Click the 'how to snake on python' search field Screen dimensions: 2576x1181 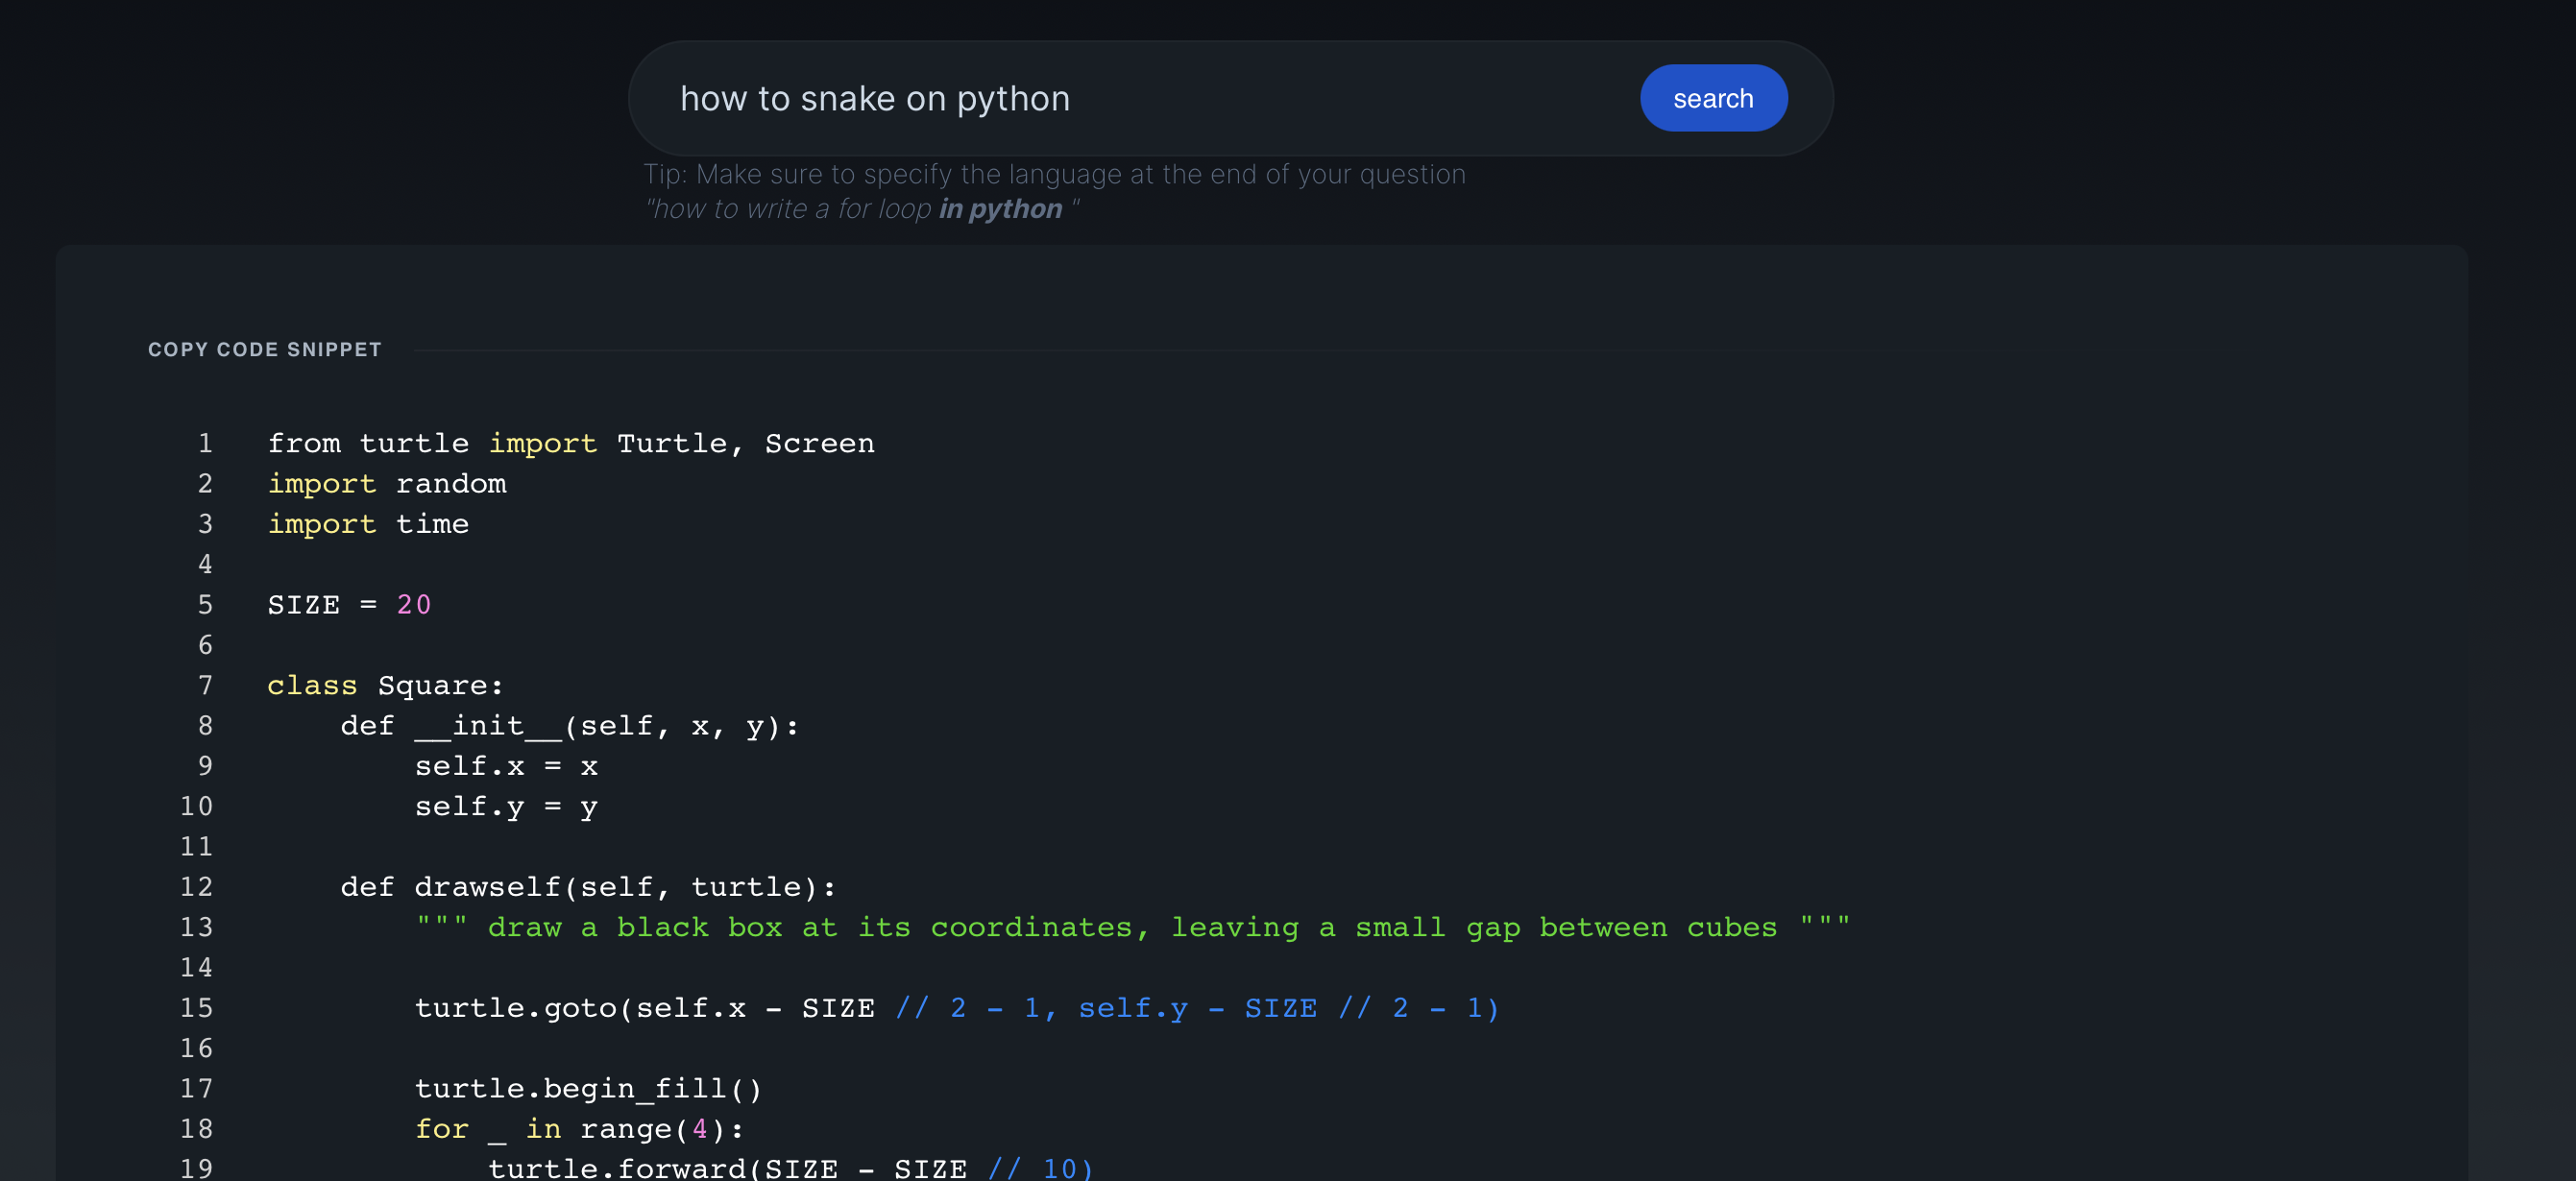tap(1100, 98)
